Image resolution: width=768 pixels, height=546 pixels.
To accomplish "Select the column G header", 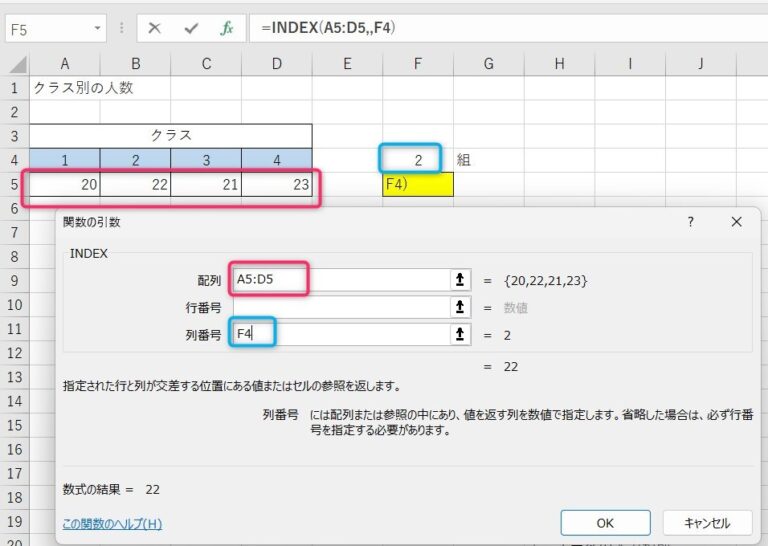I will 488,64.
